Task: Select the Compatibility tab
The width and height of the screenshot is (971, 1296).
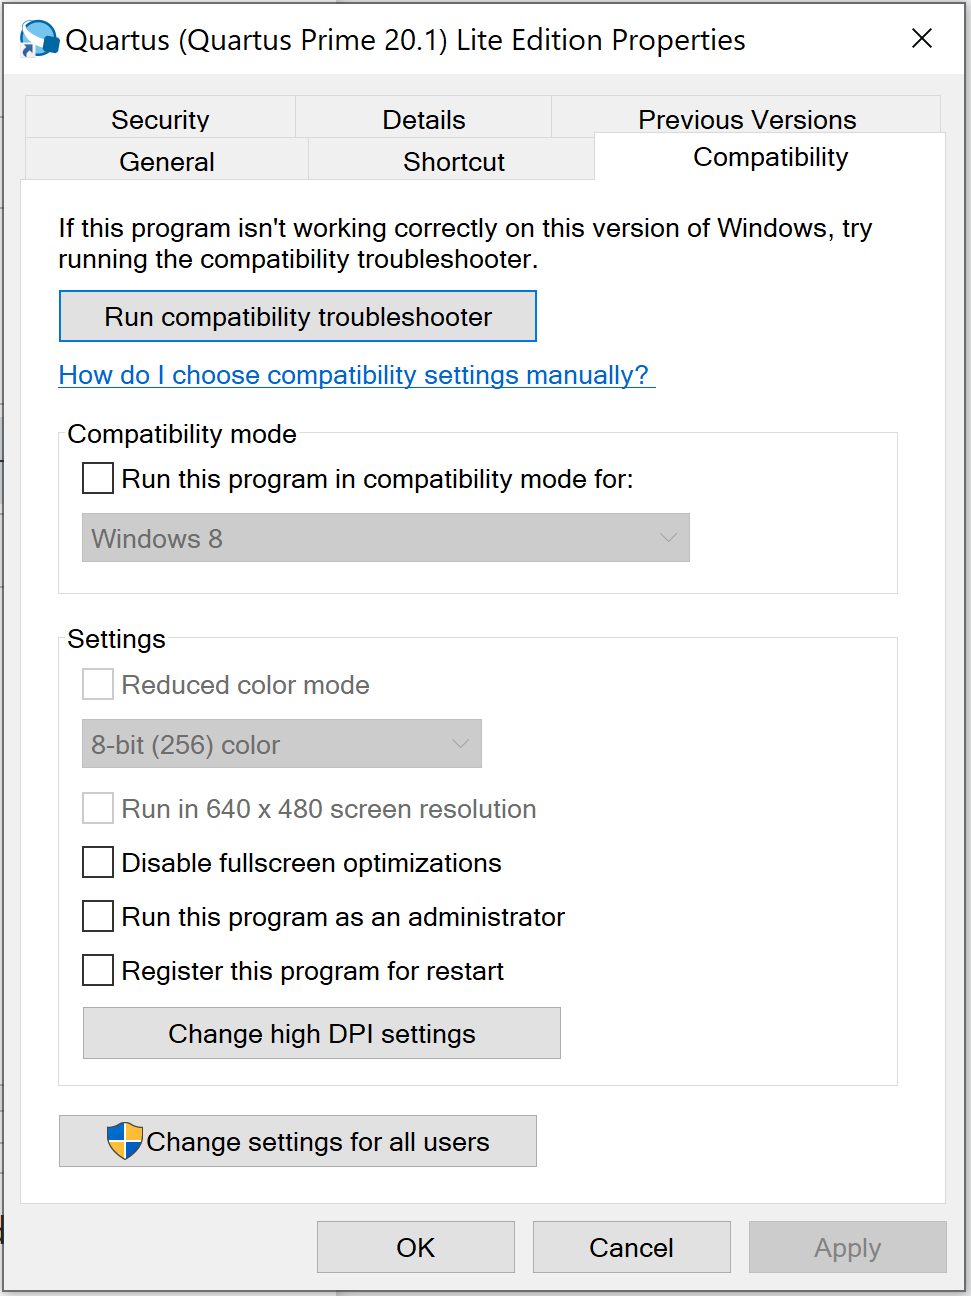Action: (770, 157)
